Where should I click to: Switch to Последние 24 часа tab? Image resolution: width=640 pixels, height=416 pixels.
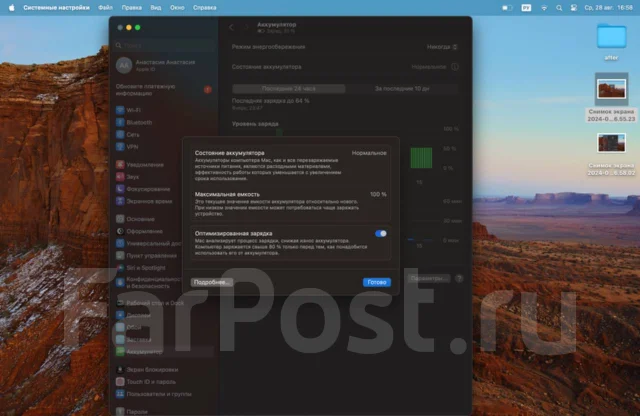tap(289, 89)
